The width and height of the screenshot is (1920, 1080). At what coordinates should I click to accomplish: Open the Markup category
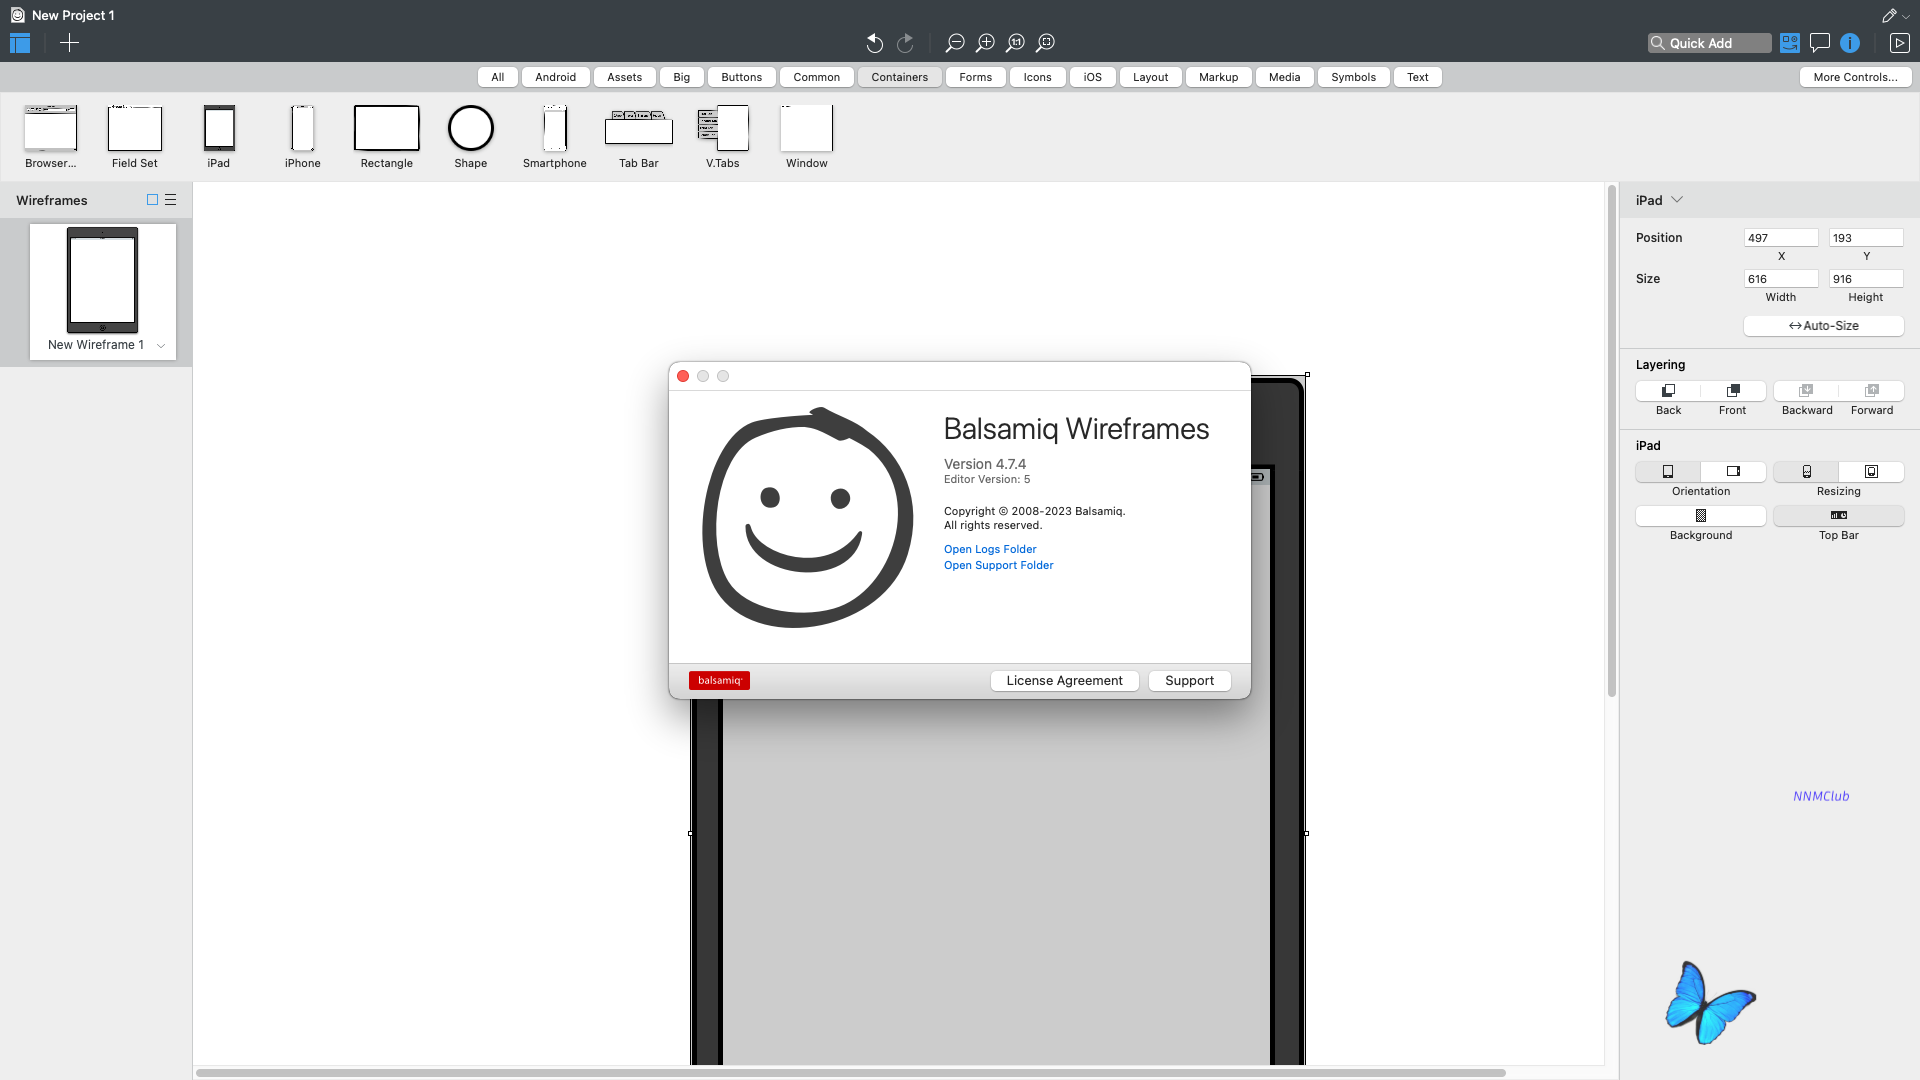[x=1219, y=77]
